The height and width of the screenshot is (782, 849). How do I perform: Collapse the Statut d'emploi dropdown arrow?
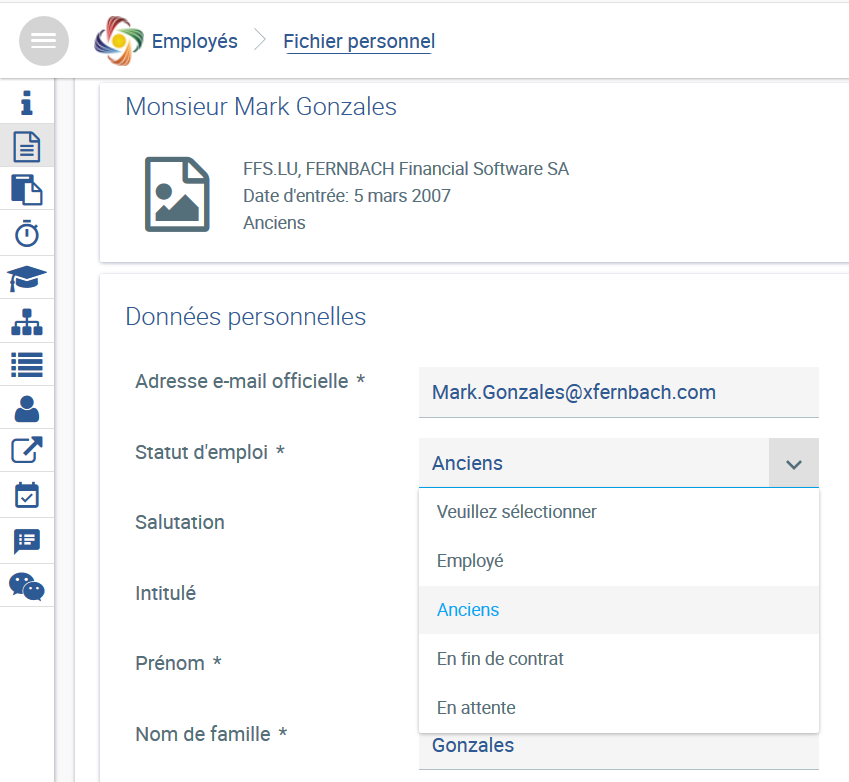tap(794, 464)
